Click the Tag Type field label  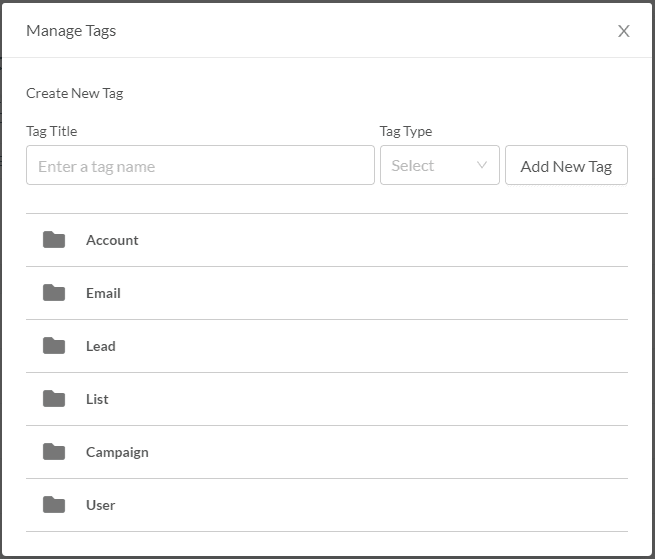(405, 131)
